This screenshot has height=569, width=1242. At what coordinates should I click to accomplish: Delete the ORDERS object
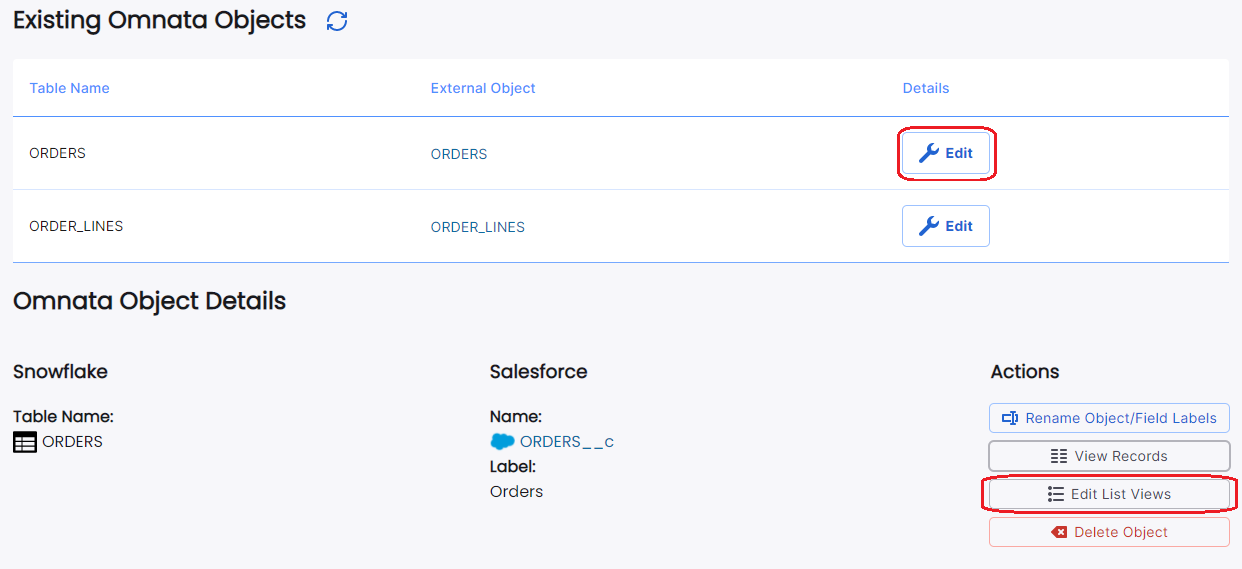(x=1109, y=532)
